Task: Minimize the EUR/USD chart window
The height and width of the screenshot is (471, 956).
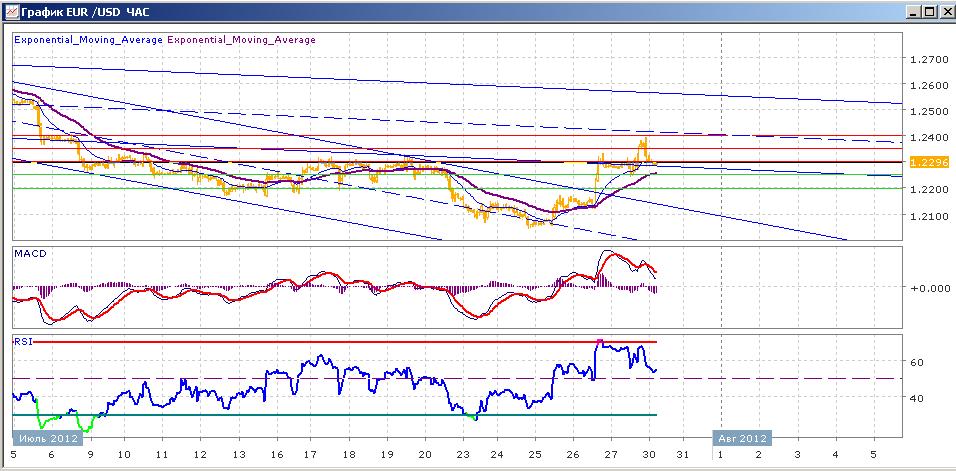Action: click(913, 11)
